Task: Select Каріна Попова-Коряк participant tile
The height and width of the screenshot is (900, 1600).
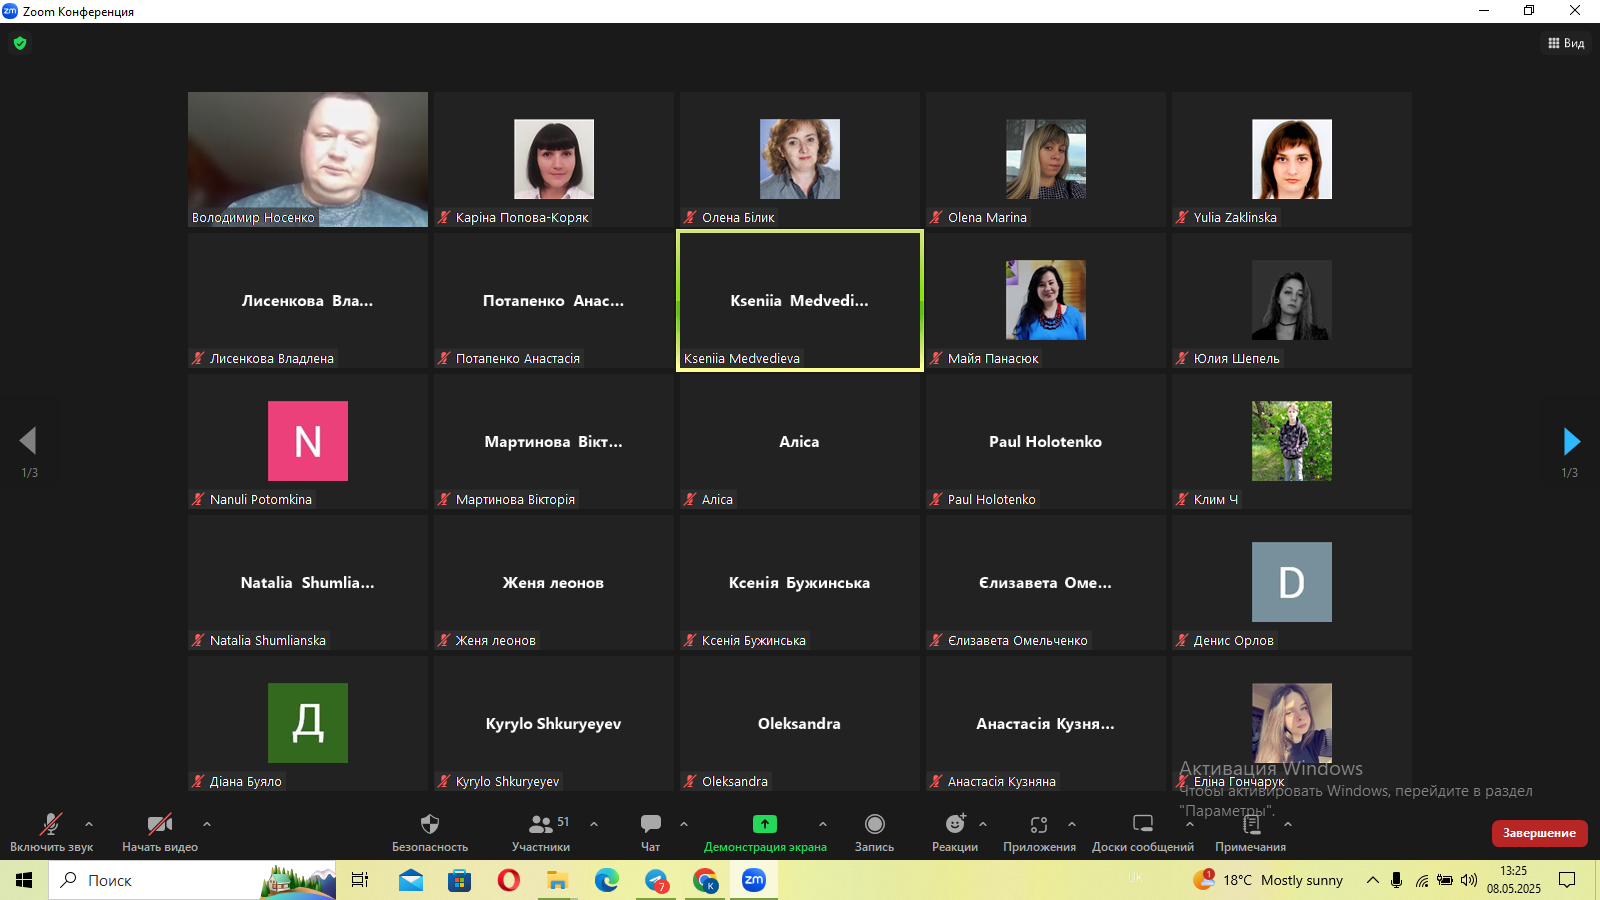Action: [x=554, y=159]
